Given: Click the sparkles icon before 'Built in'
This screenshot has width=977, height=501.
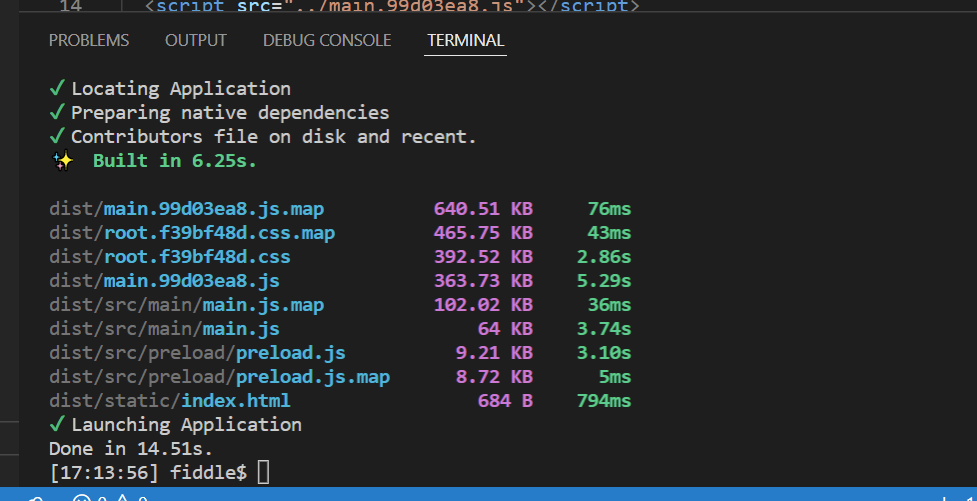Looking at the screenshot, I should pyautogui.click(x=62, y=161).
